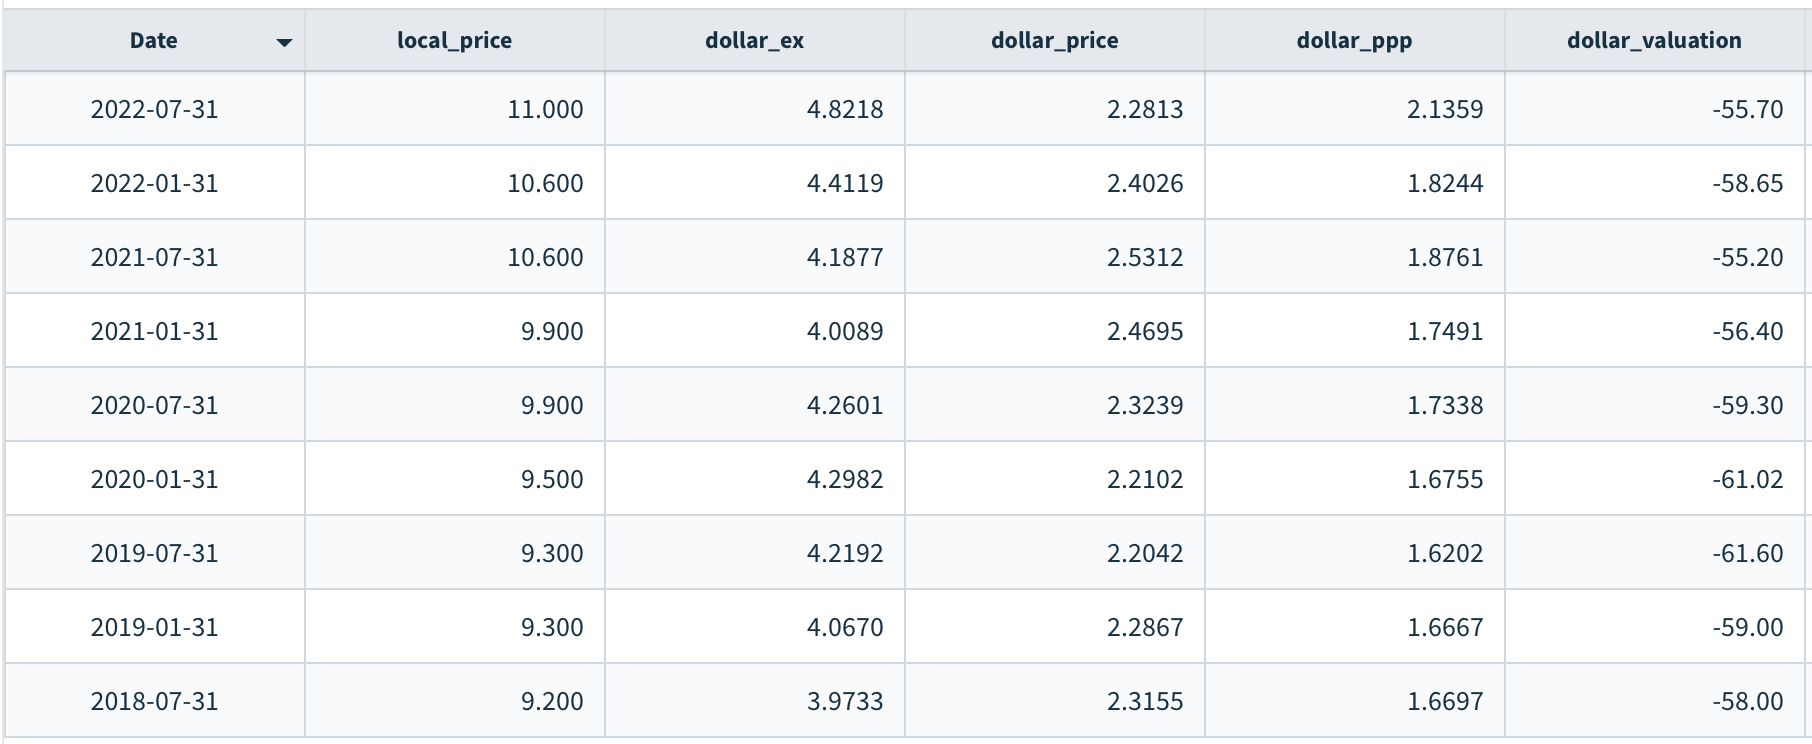This screenshot has width=1812, height=744.
Task: Click the Date column header
Action: [x=153, y=41]
